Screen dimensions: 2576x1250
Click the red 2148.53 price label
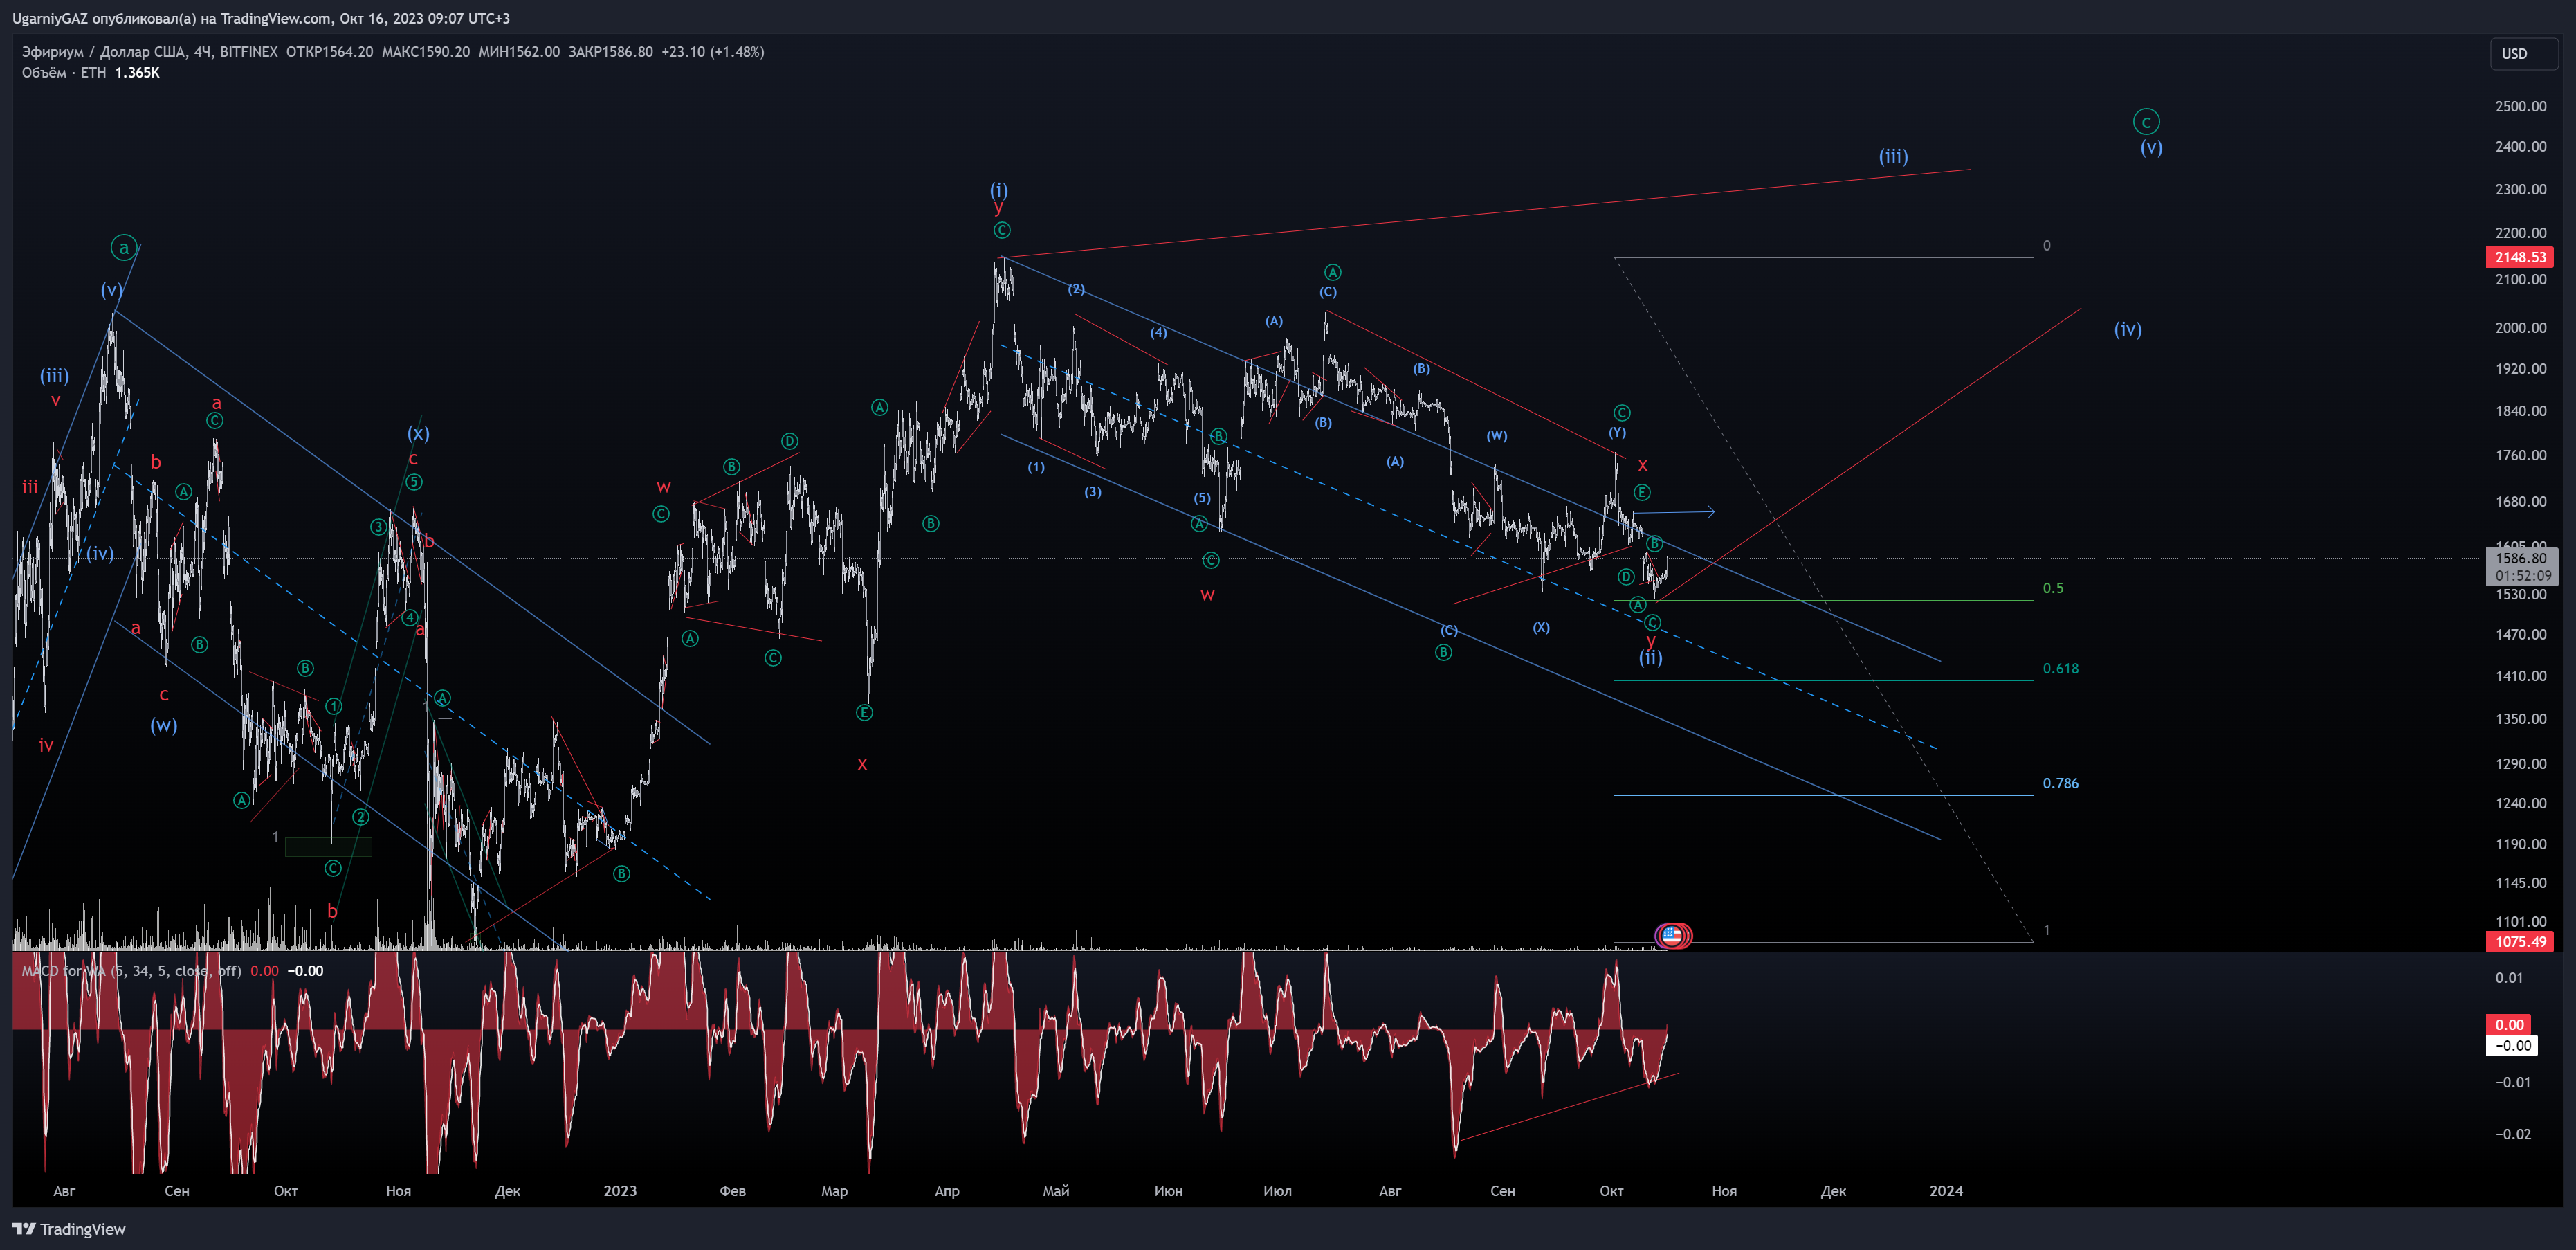(2520, 257)
